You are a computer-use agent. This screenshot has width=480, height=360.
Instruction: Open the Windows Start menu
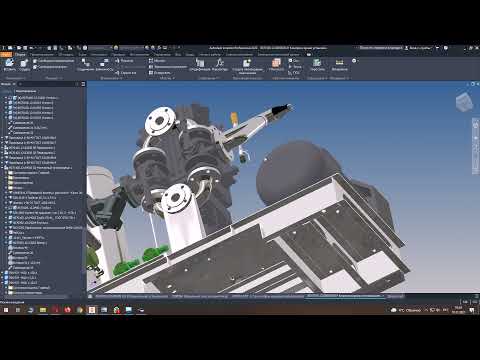coord(6,310)
